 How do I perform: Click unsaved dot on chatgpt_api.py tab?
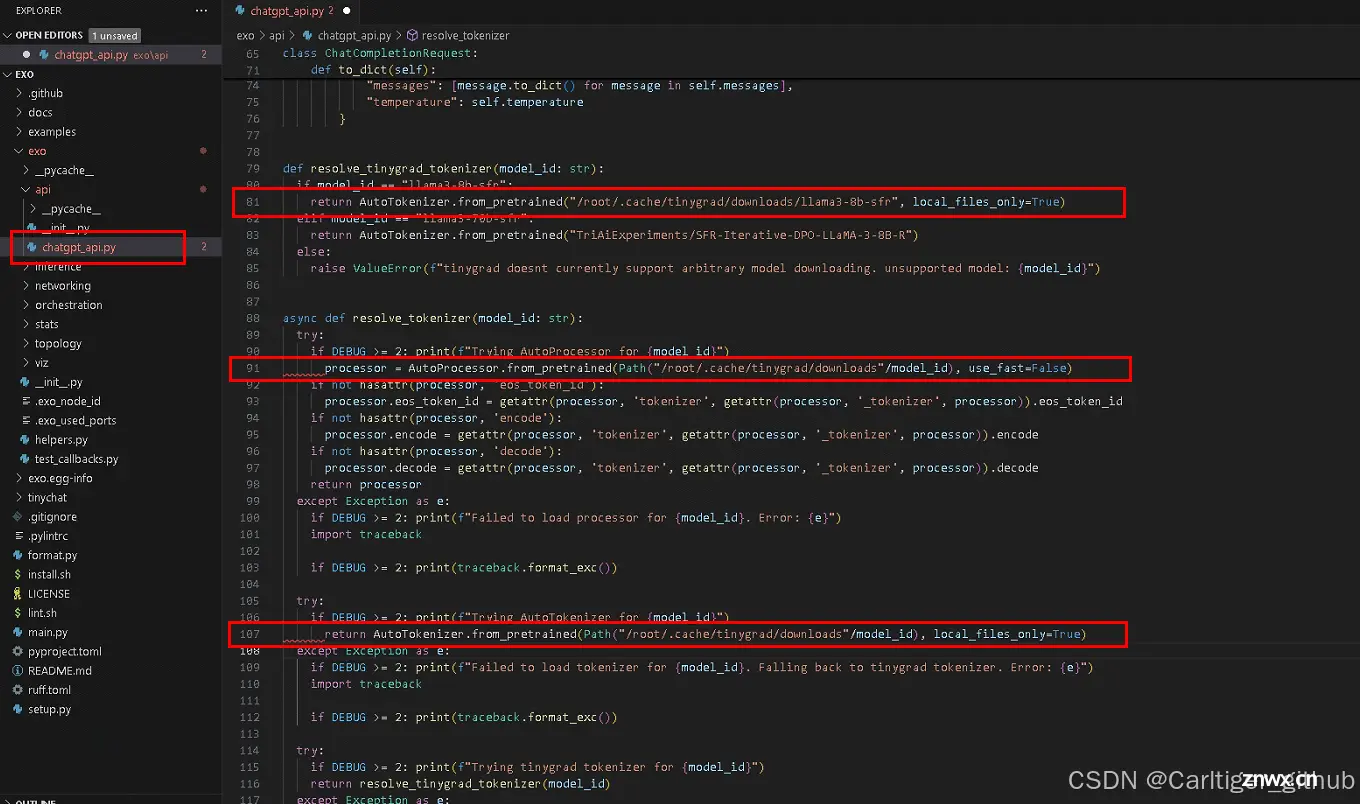pyautogui.click(x=347, y=11)
